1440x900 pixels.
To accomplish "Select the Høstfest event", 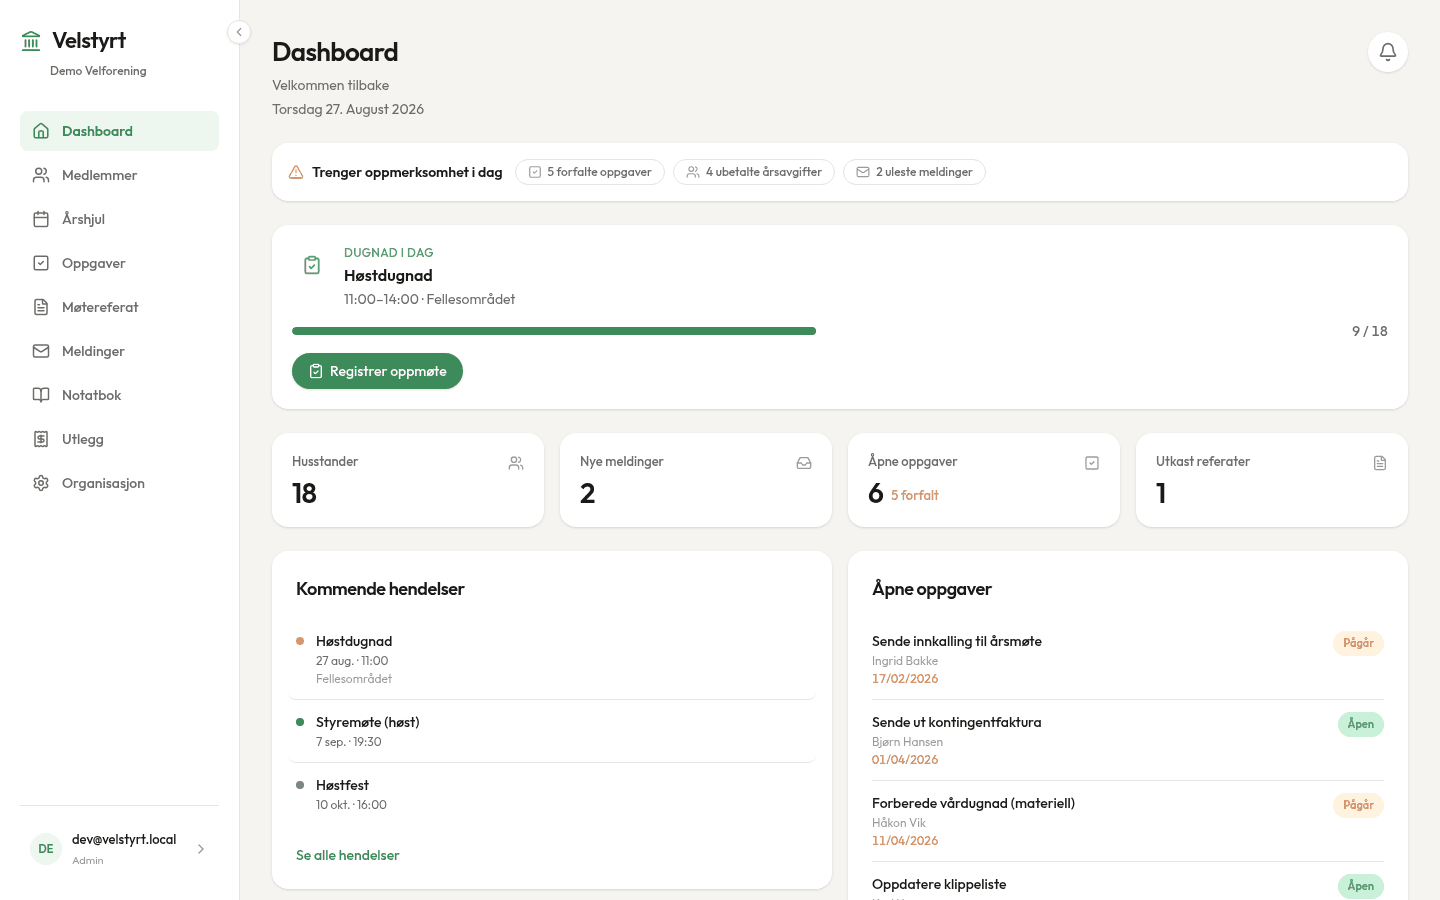I will click(x=552, y=794).
